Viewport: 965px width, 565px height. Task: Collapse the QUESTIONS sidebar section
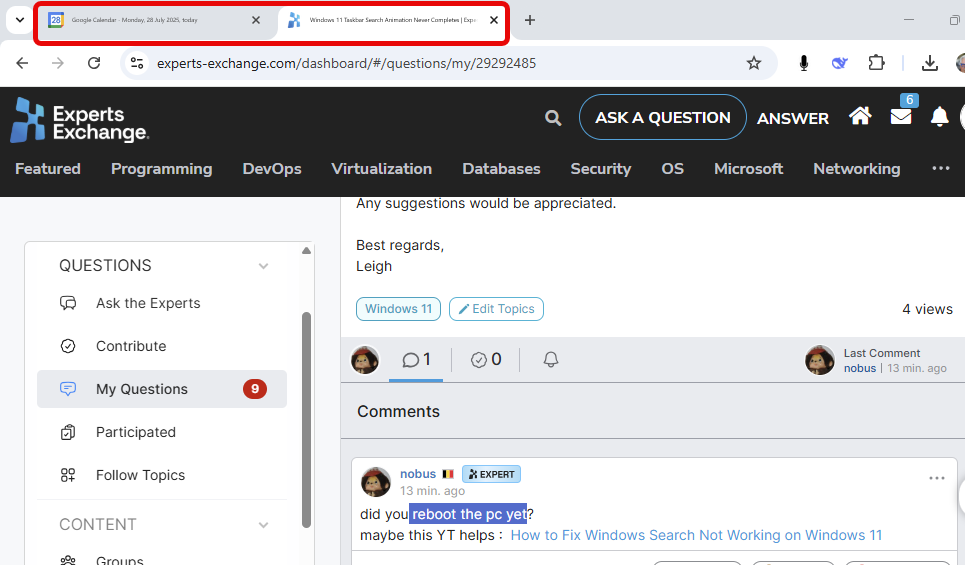[263, 266]
